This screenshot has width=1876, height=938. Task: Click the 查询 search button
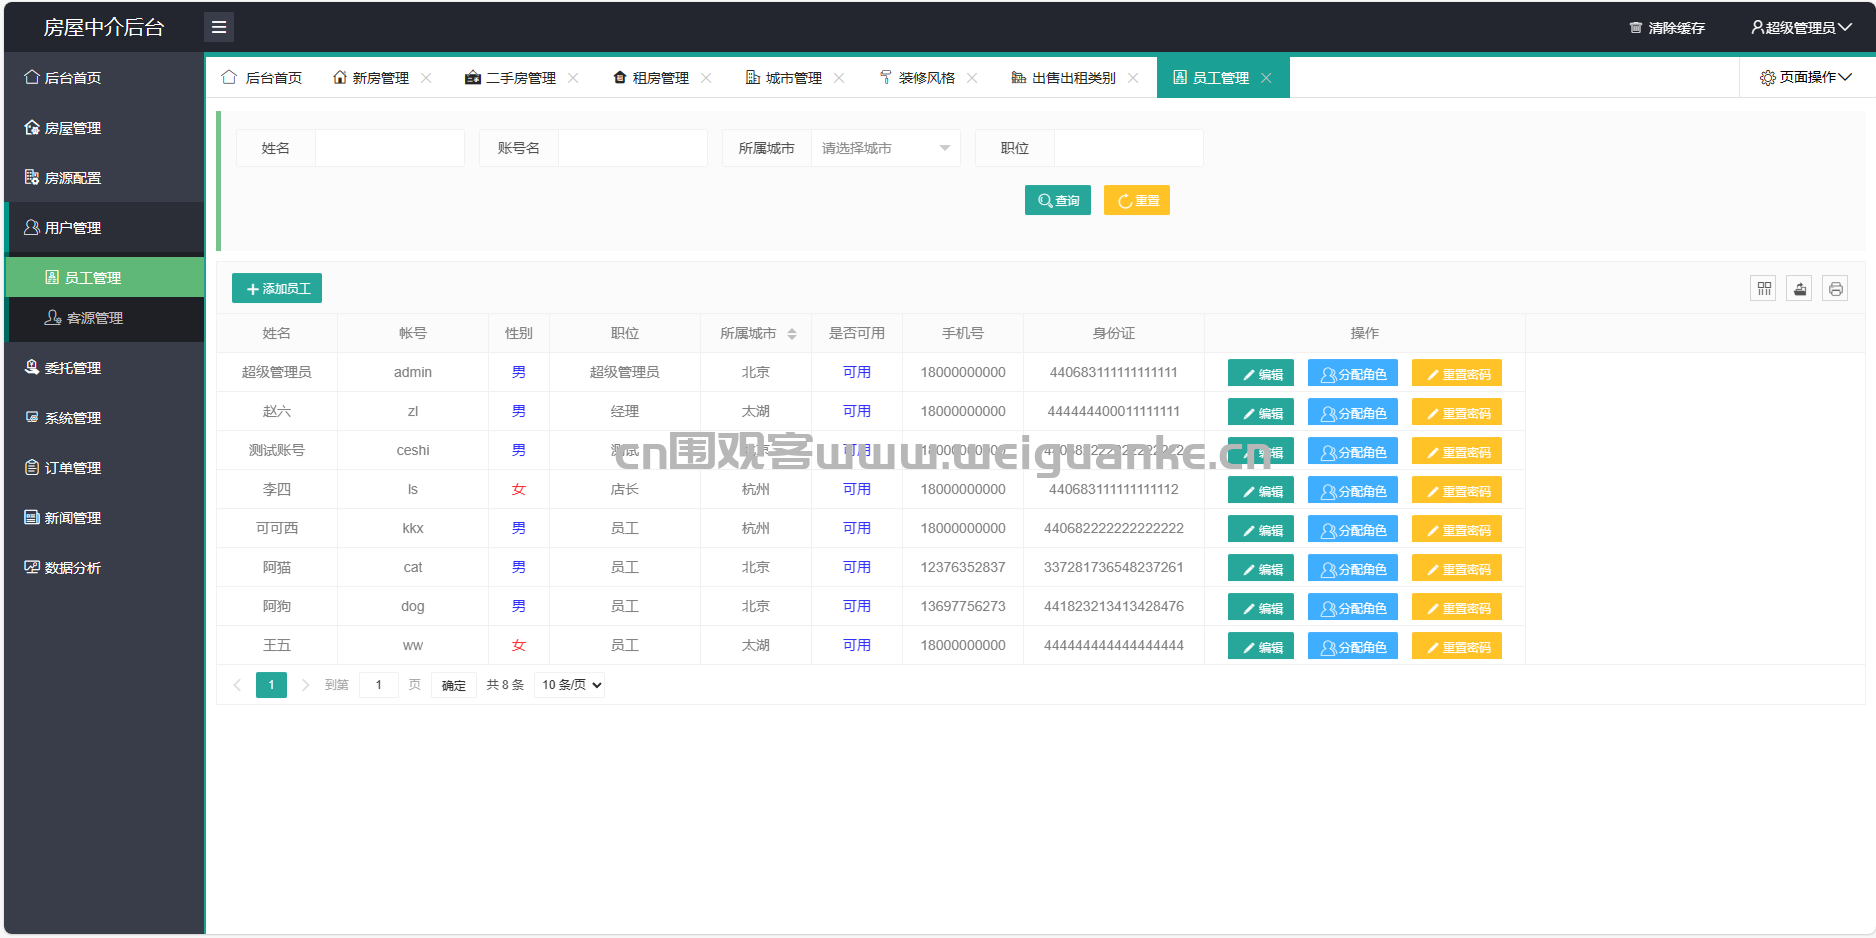1058,200
